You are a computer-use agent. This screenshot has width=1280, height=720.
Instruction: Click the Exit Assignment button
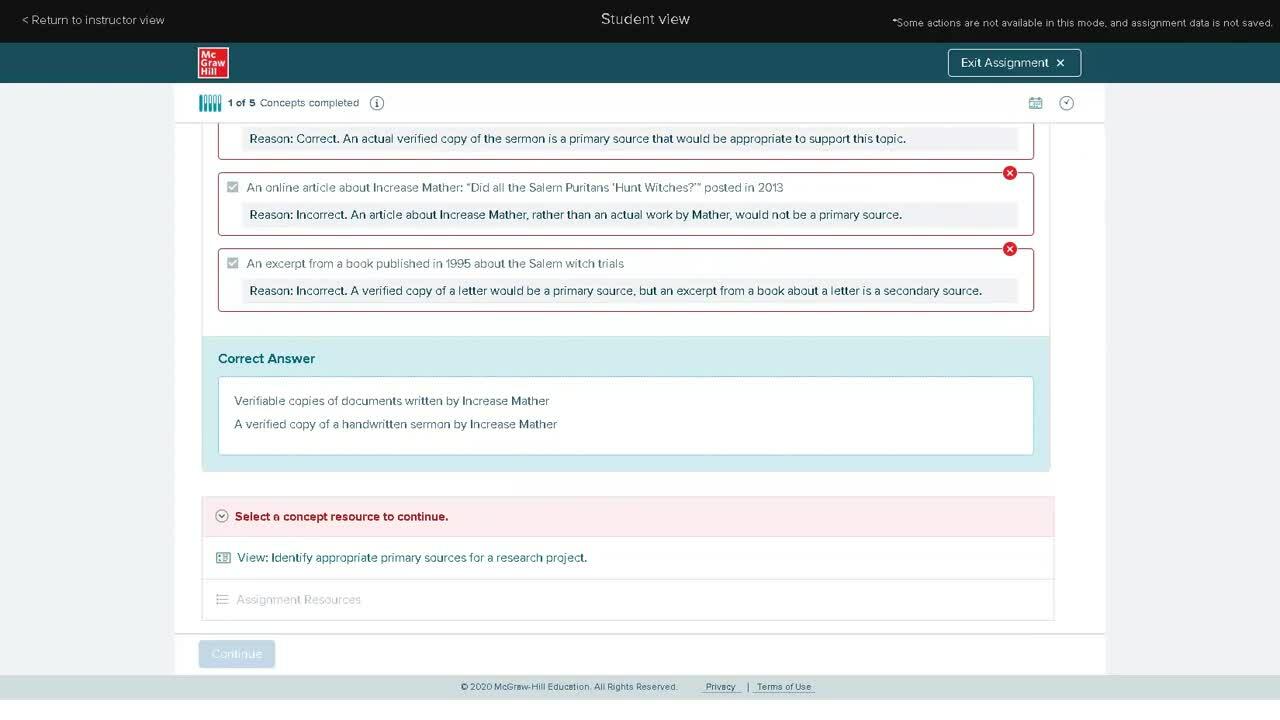(1013, 63)
